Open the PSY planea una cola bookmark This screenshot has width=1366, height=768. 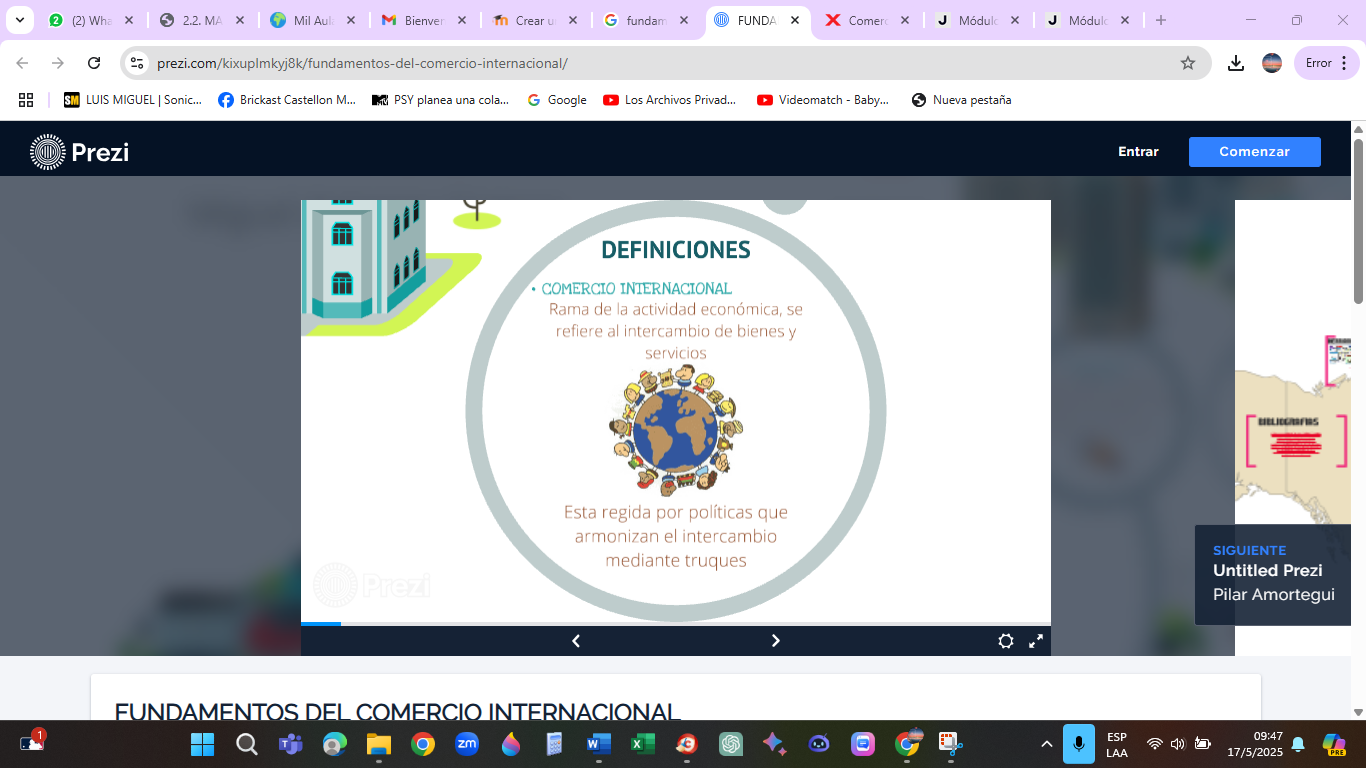pos(440,100)
